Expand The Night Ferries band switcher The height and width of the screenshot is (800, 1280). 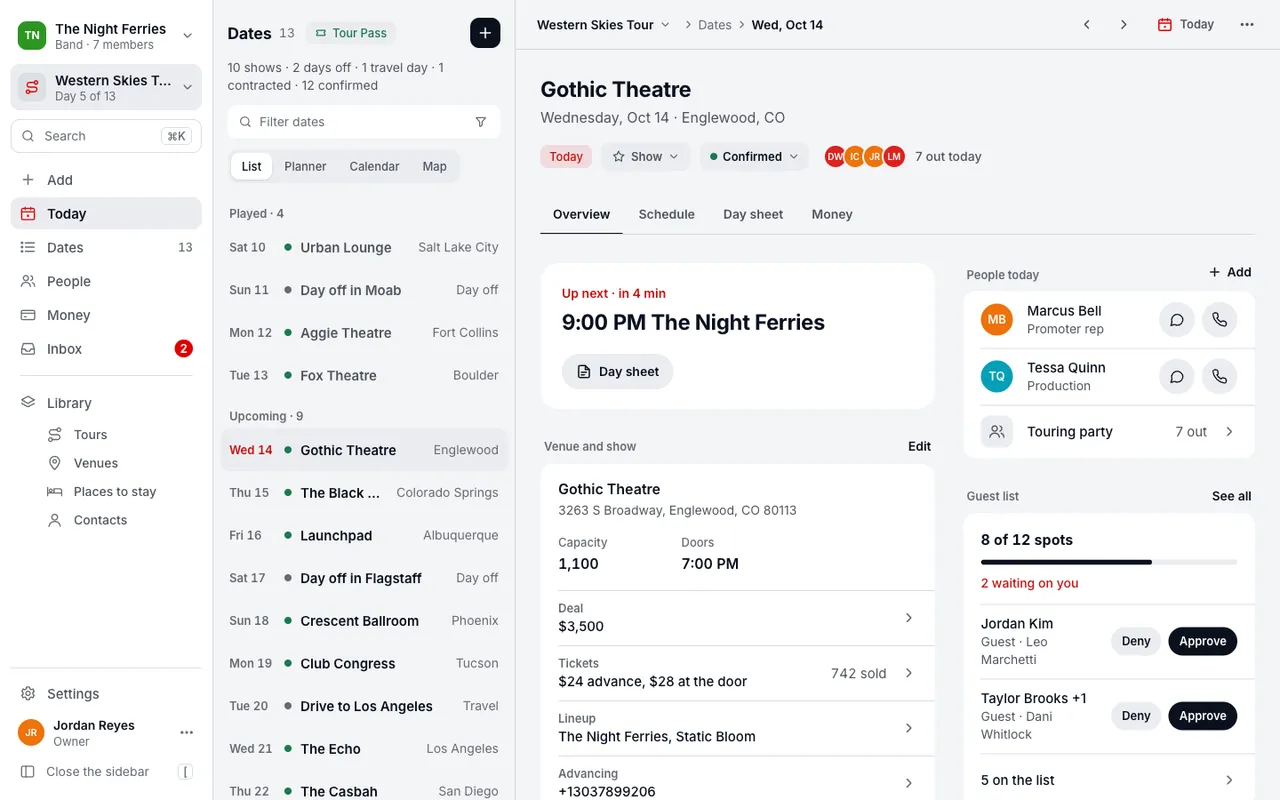pos(106,36)
